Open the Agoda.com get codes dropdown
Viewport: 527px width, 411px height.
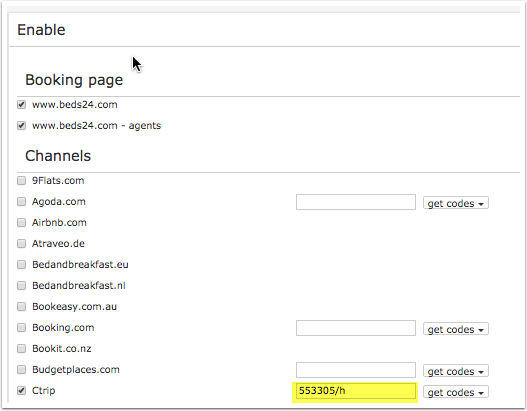click(x=456, y=203)
